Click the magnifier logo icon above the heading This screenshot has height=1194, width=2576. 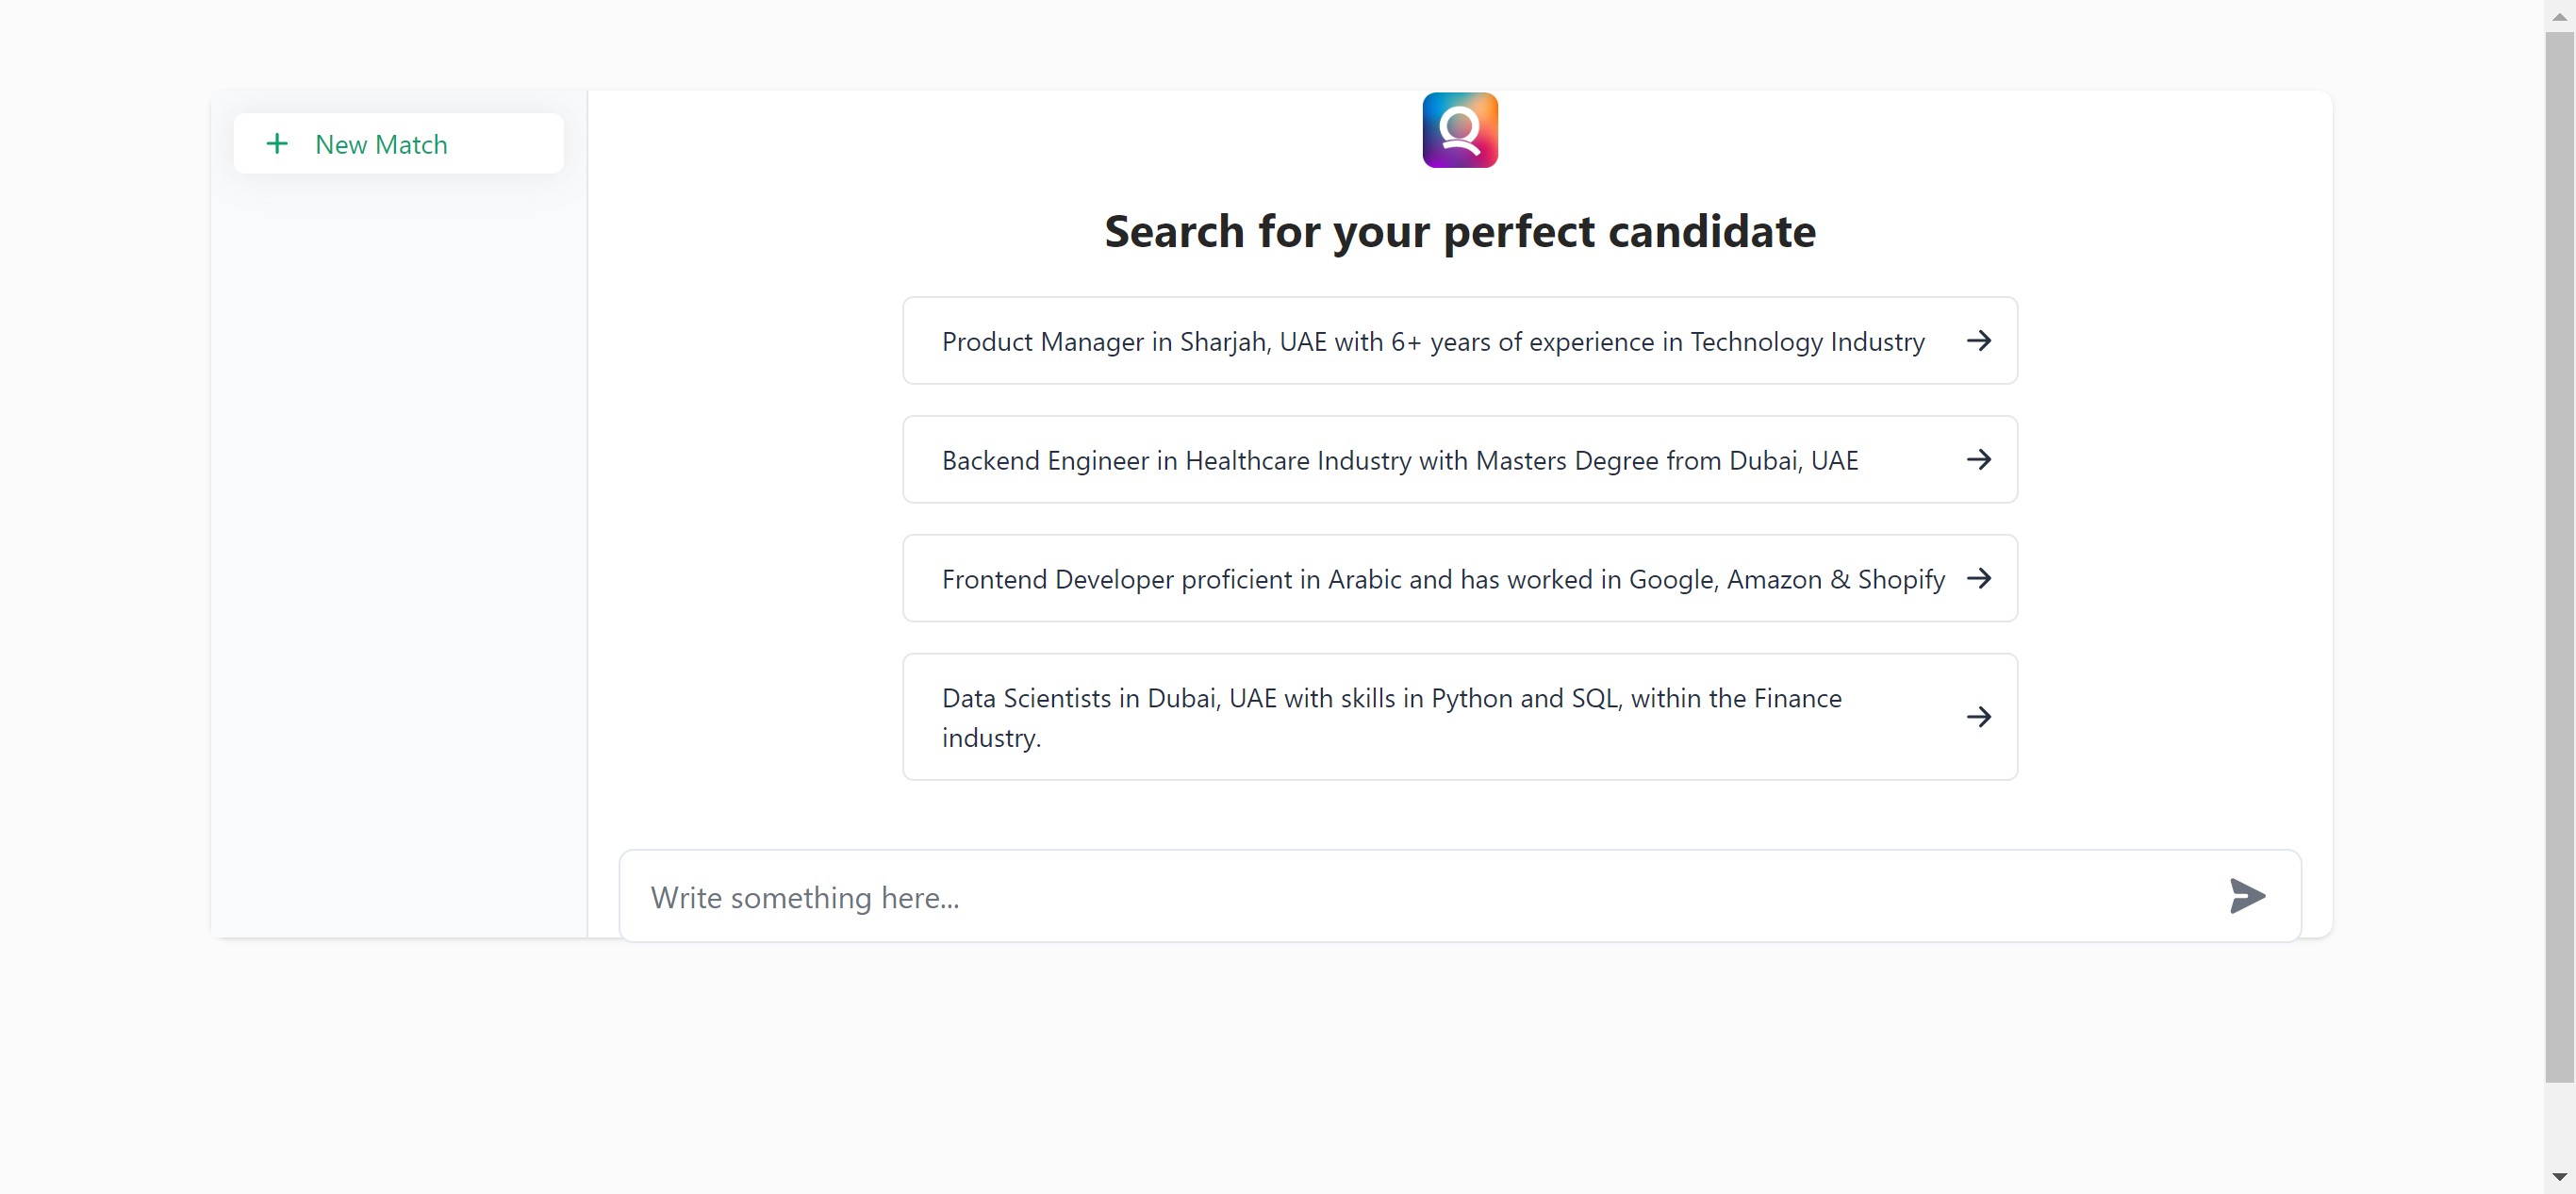point(1459,130)
